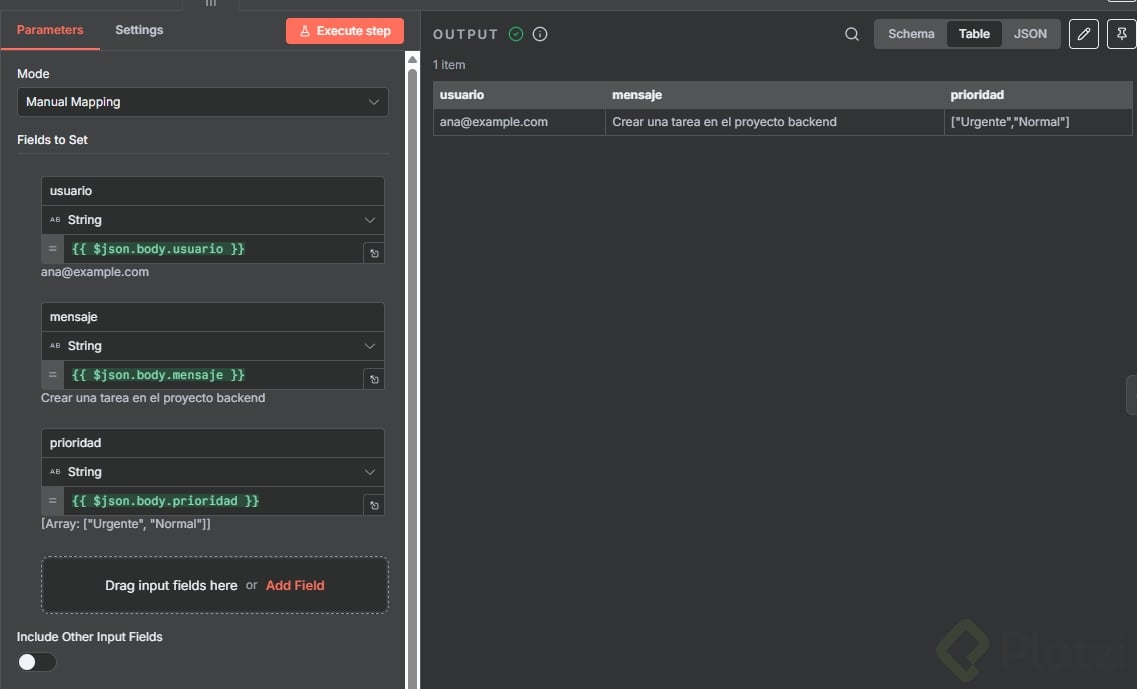This screenshot has height=689, width=1137.
Task: Click the ana@example.com table cell
Action: 519,122
